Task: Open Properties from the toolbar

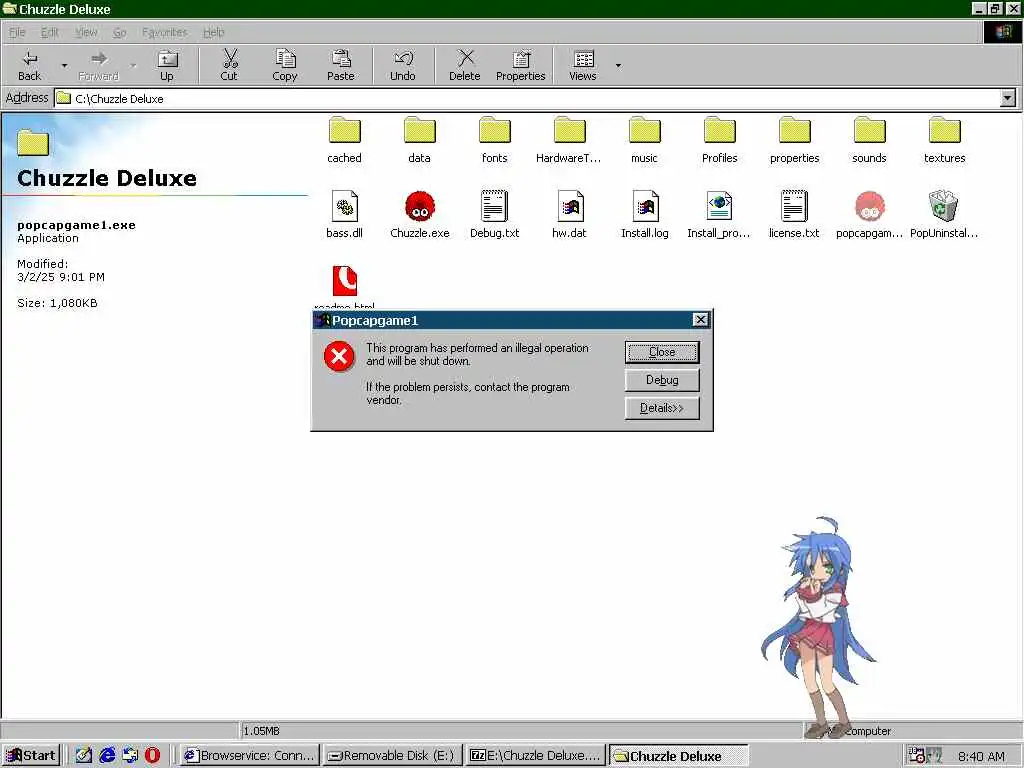Action: [520, 65]
